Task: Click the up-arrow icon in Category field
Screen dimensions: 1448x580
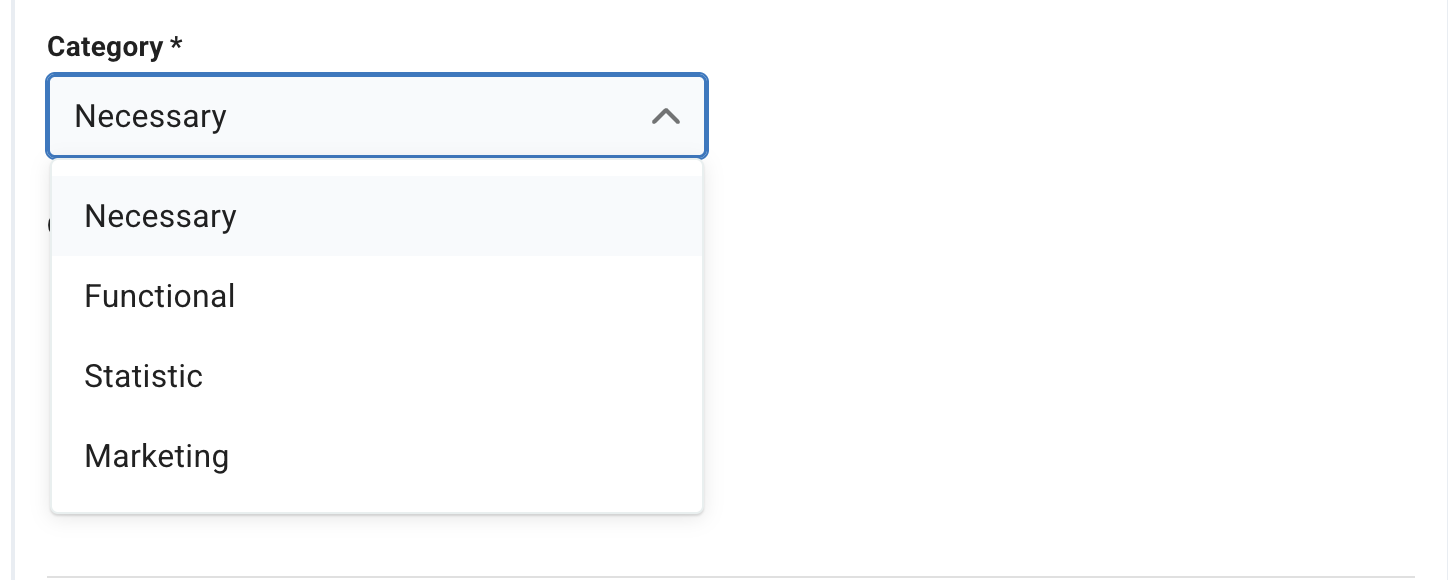Action: (665, 117)
